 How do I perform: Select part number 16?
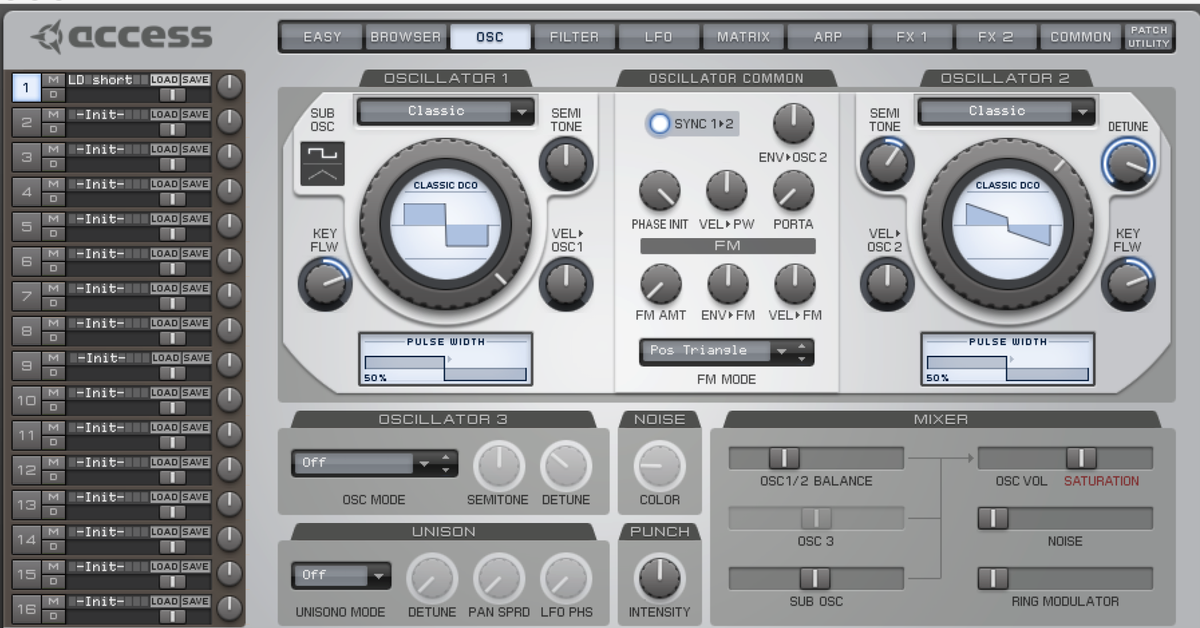pos(27,609)
